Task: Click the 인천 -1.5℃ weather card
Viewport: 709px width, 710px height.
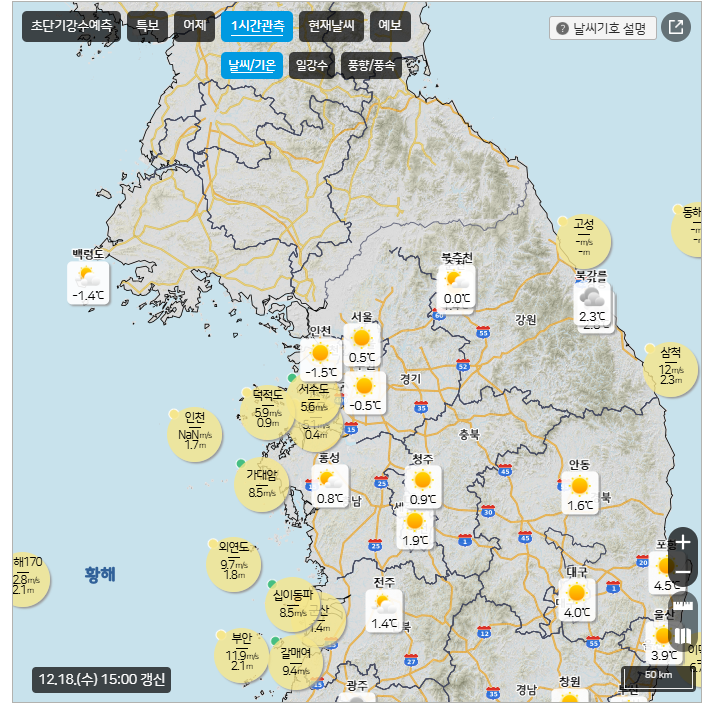Action: tap(321, 359)
